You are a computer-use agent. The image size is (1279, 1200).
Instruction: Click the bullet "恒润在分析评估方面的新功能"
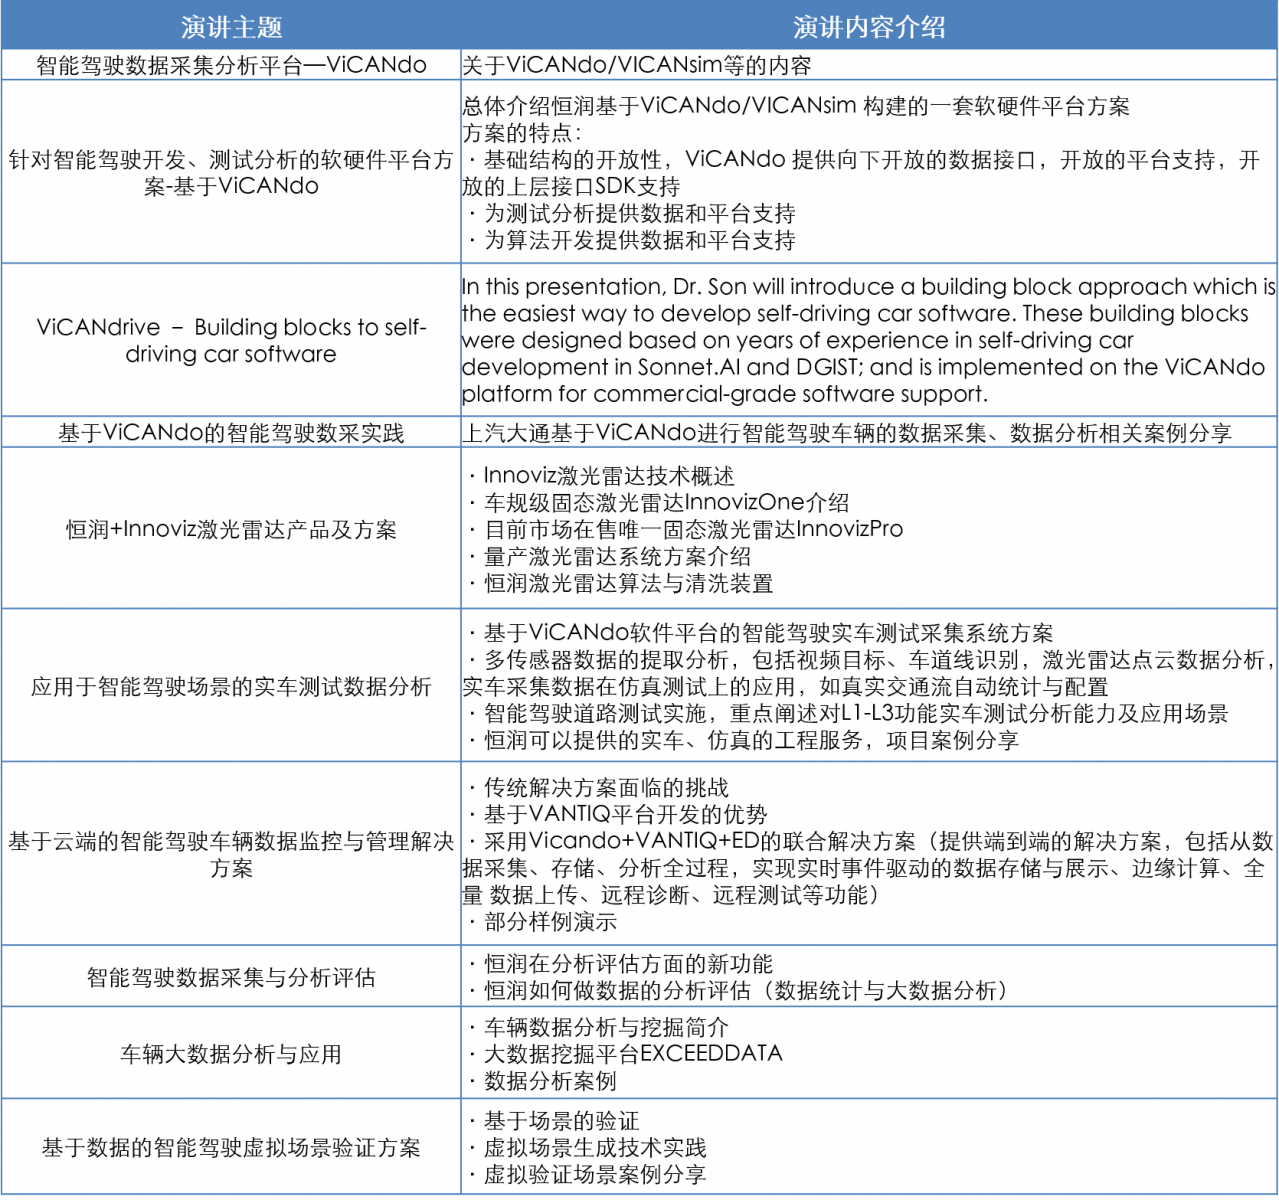tap(620, 964)
